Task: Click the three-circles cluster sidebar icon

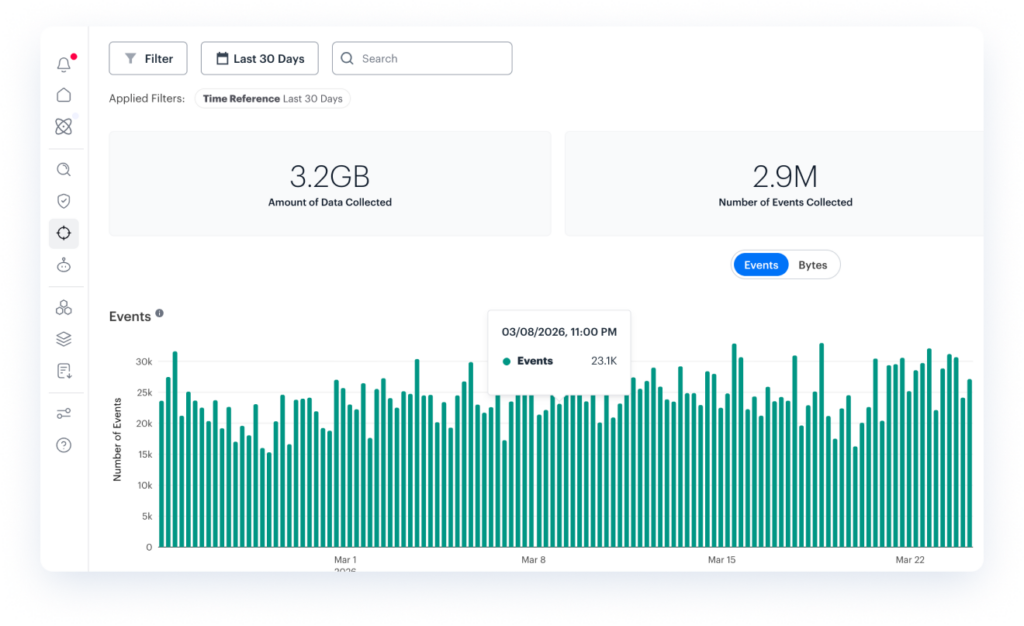Action: (x=64, y=307)
